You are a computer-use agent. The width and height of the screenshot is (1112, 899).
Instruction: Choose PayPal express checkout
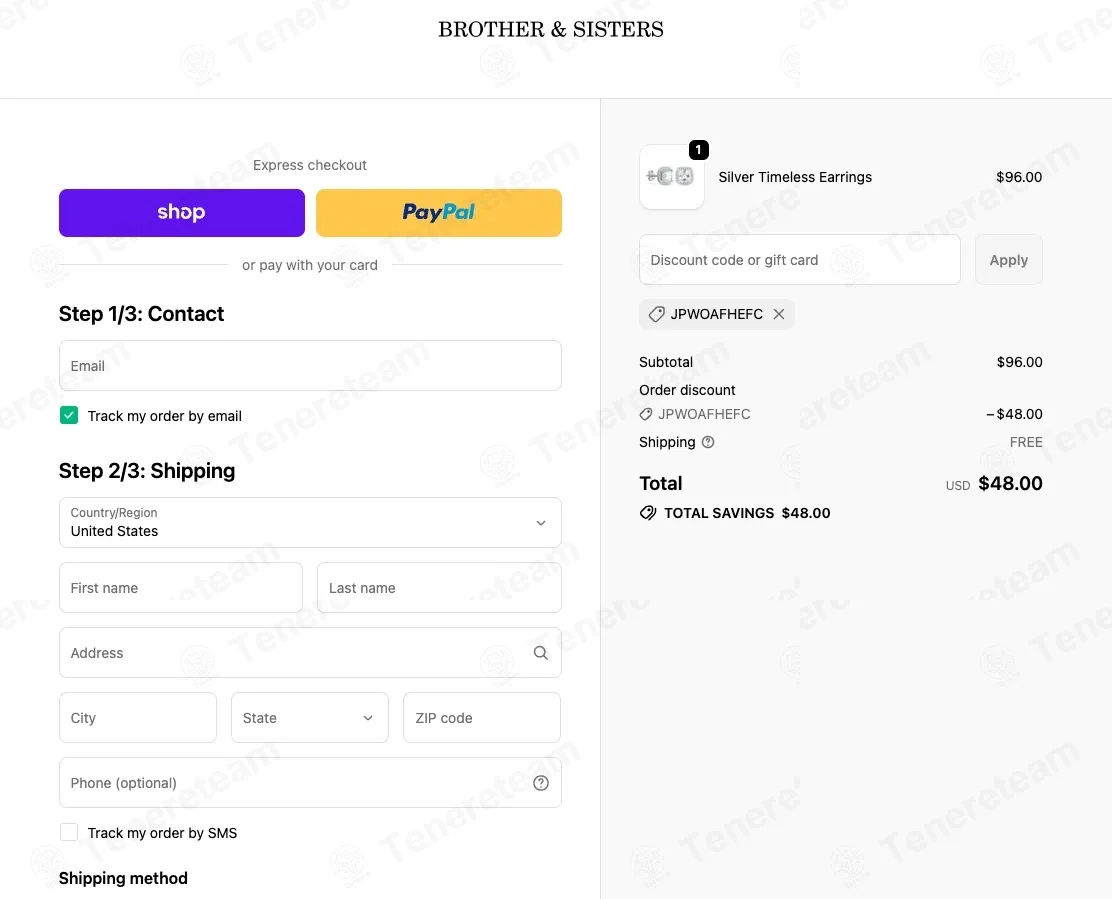(x=439, y=213)
